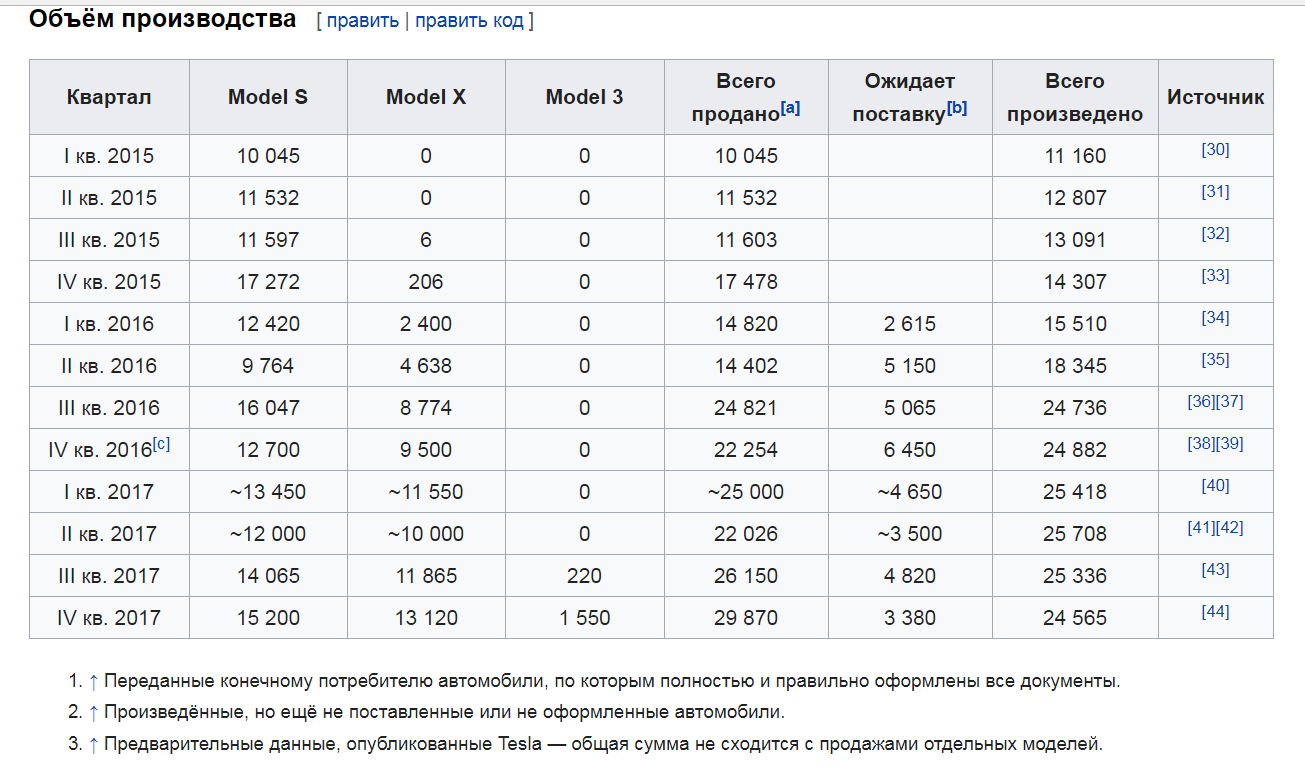1305x771 pixels.
Task: Click the "Объём производства" section heading
Action: point(162,19)
